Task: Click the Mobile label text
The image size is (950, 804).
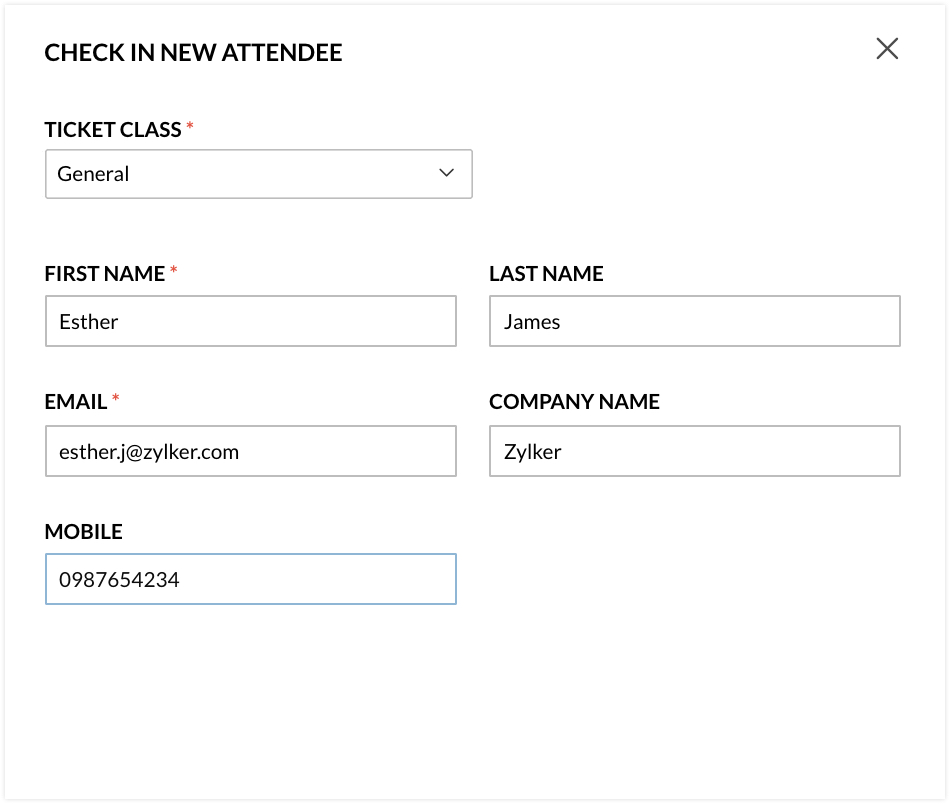Action: pos(84,532)
